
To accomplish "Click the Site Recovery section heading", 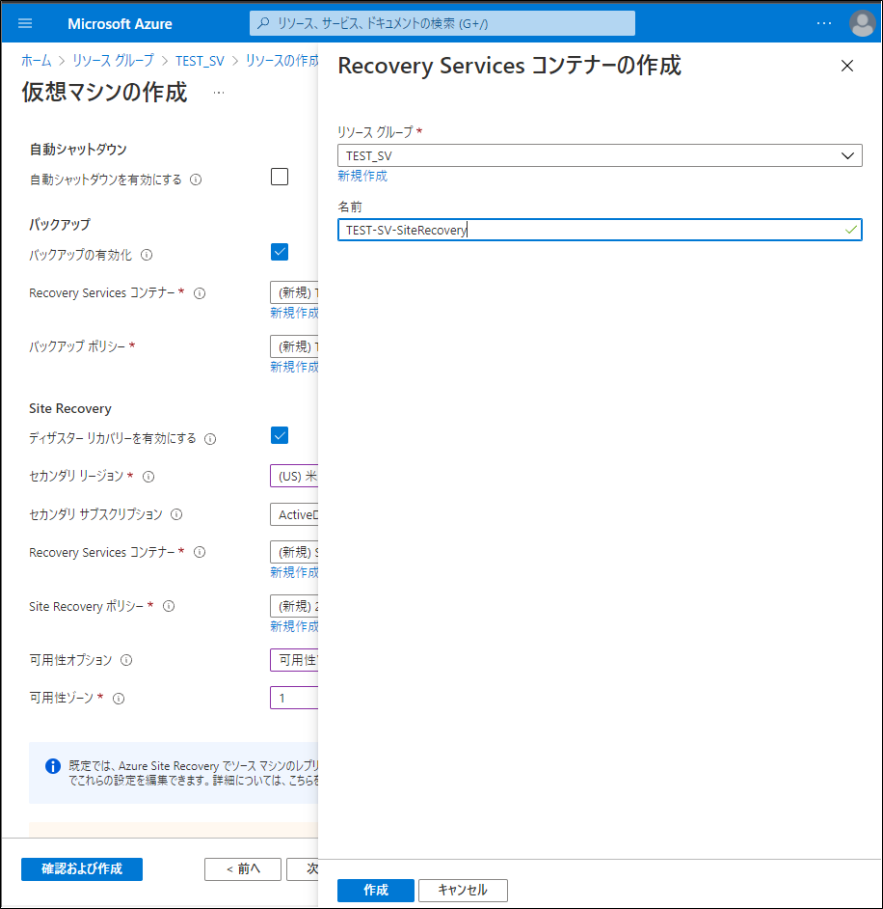I will [x=70, y=409].
